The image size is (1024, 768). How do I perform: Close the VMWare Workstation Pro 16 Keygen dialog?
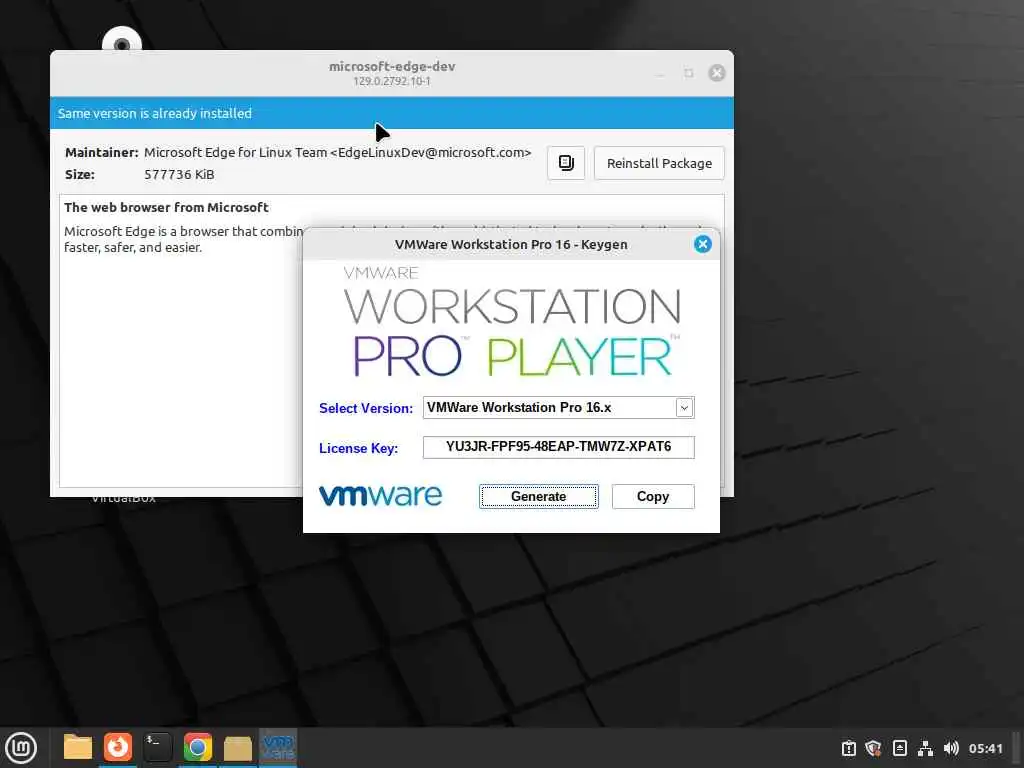pyautogui.click(x=703, y=244)
